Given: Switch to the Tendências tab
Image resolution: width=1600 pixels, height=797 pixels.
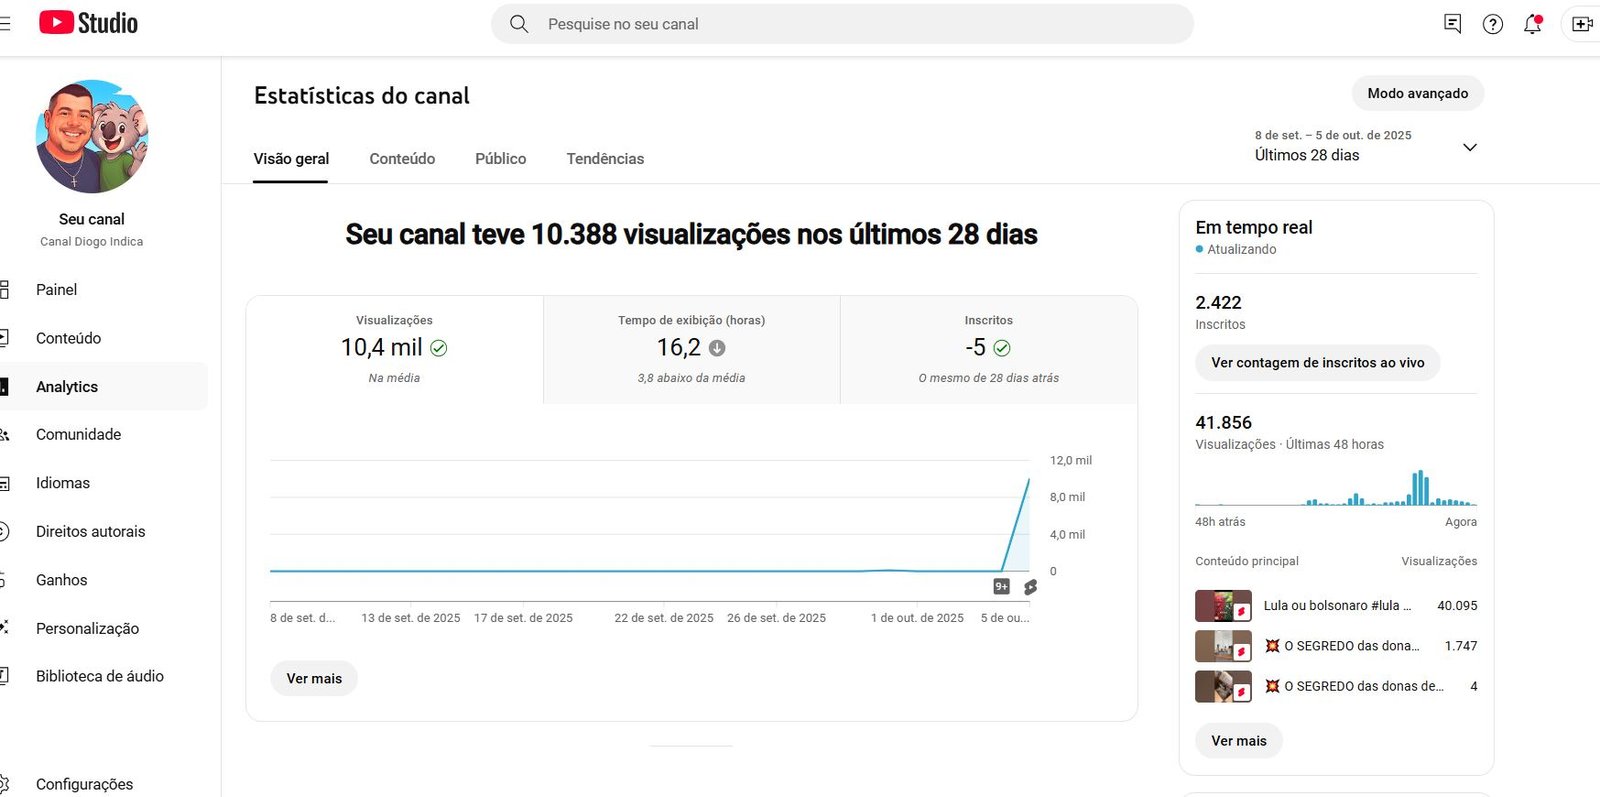Looking at the screenshot, I should [605, 159].
